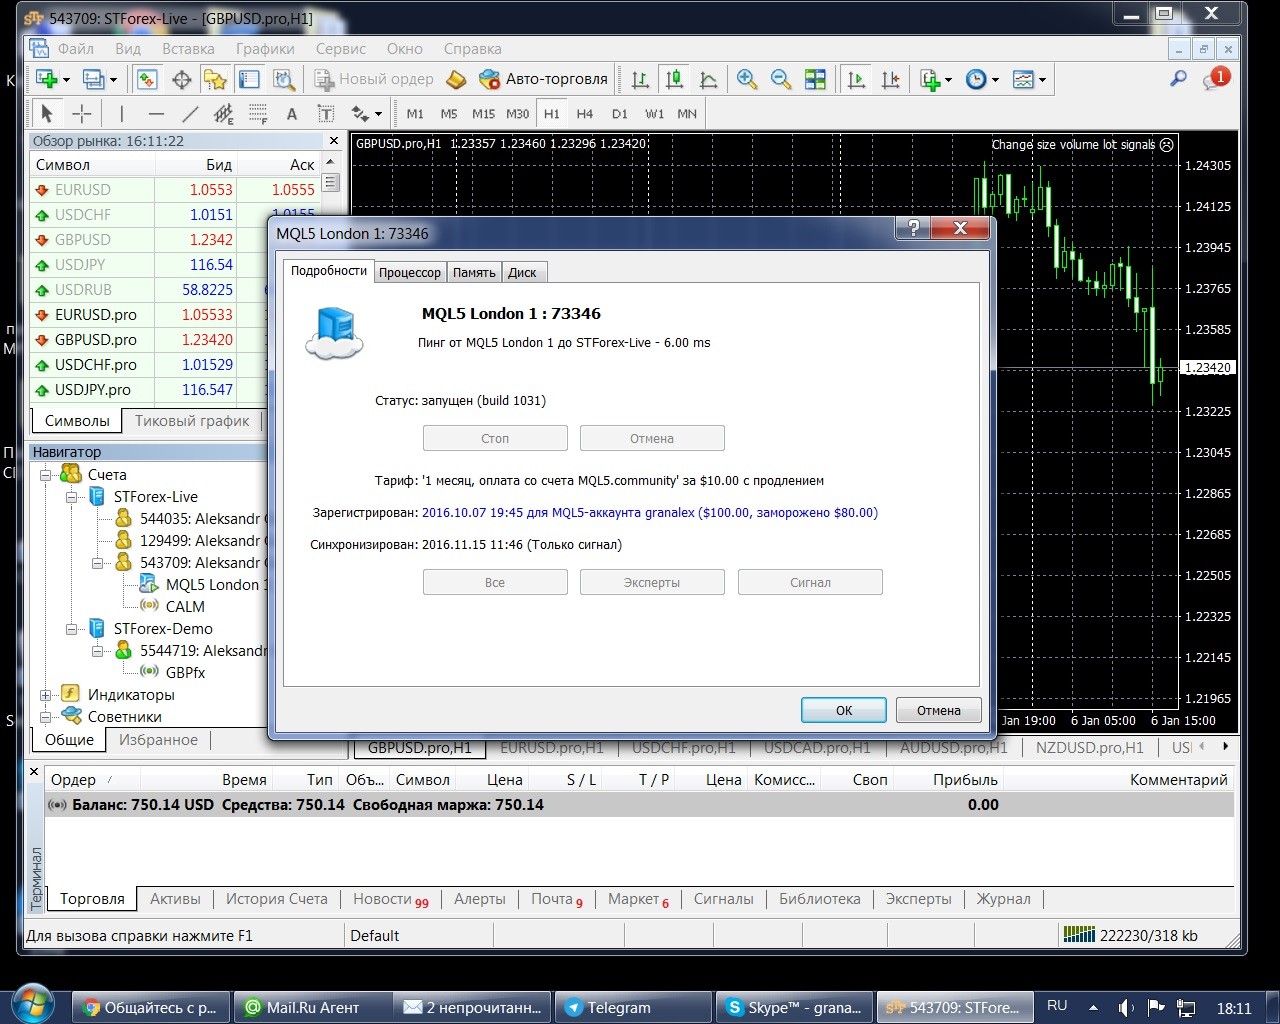The width and height of the screenshot is (1280, 1024).
Task: Click the Все synchronization button
Action: (495, 582)
